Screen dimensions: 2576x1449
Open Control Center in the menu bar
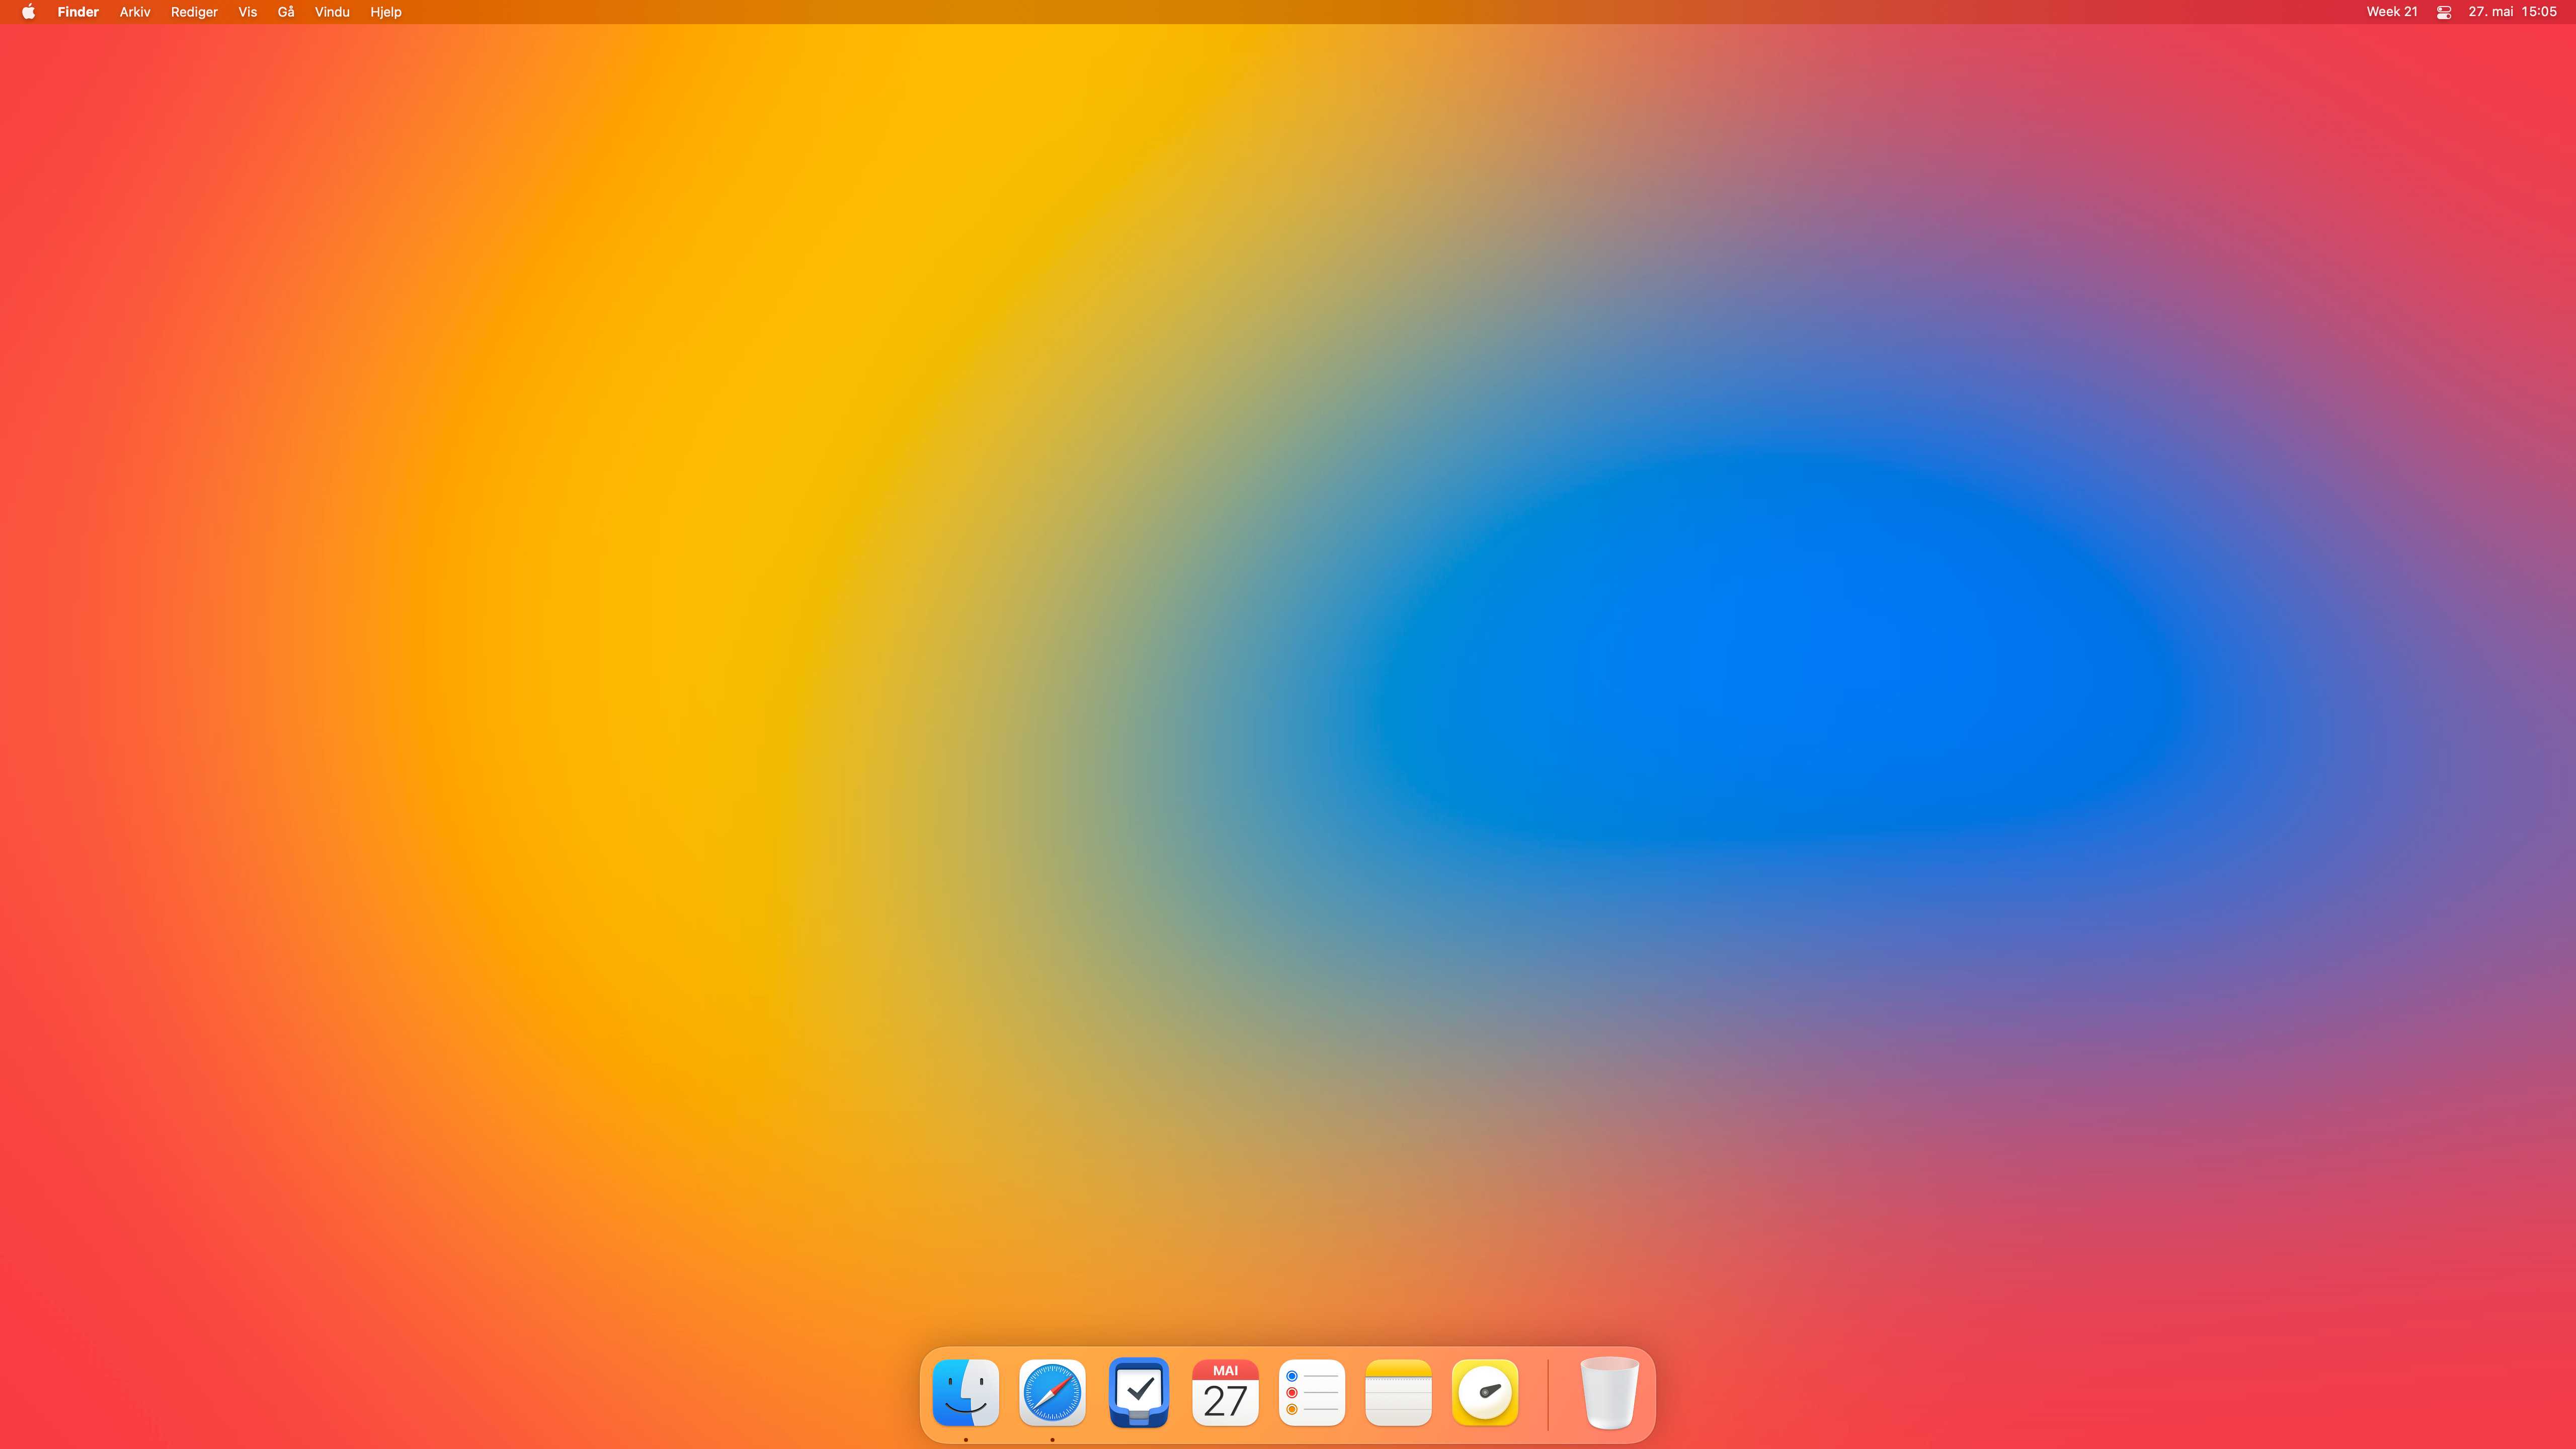click(2443, 12)
